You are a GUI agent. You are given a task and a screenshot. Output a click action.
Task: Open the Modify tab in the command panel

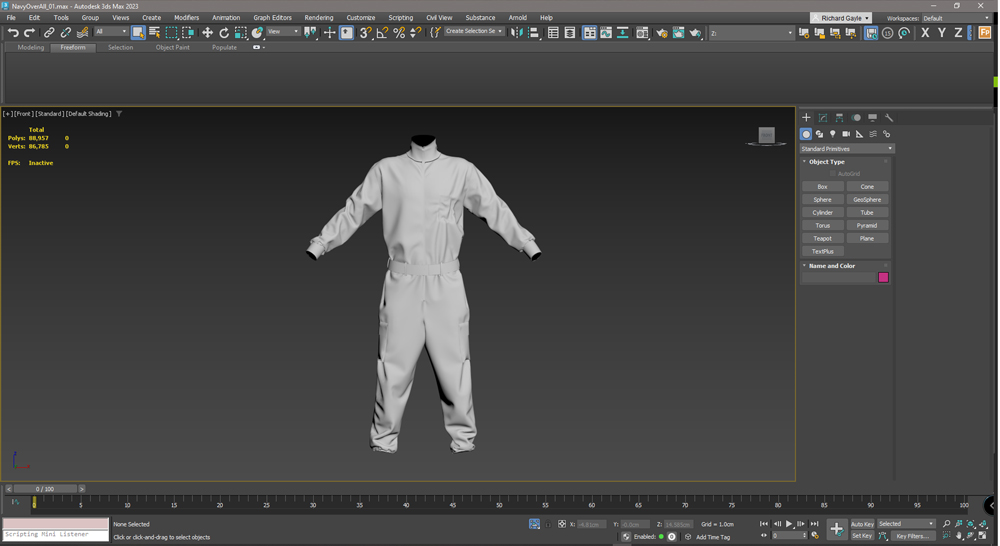tap(823, 118)
